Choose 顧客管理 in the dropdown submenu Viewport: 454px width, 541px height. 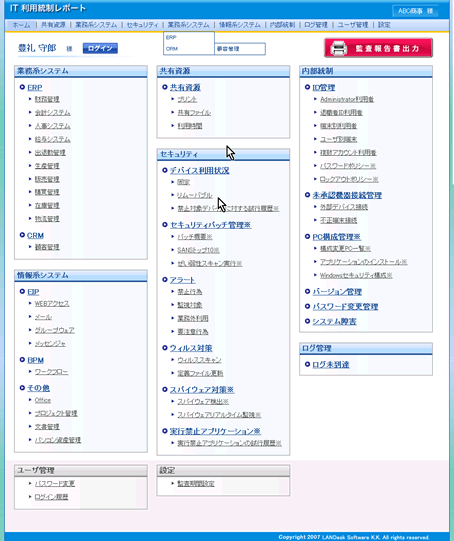(240, 49)
